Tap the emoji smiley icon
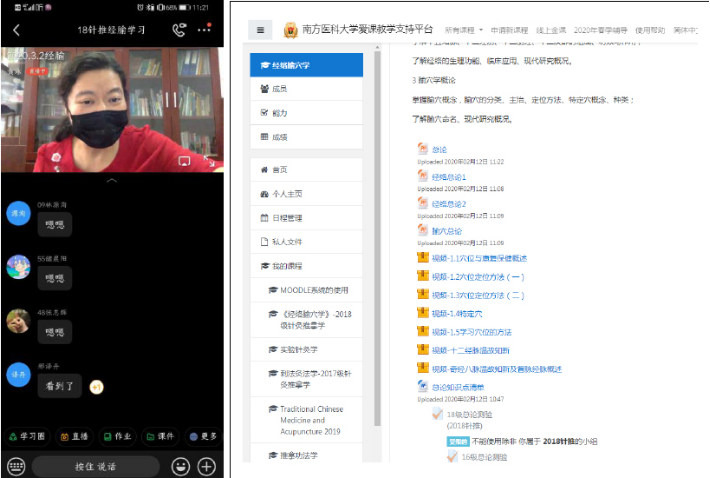Screen dimensions: 710x478 pos(180,466)
